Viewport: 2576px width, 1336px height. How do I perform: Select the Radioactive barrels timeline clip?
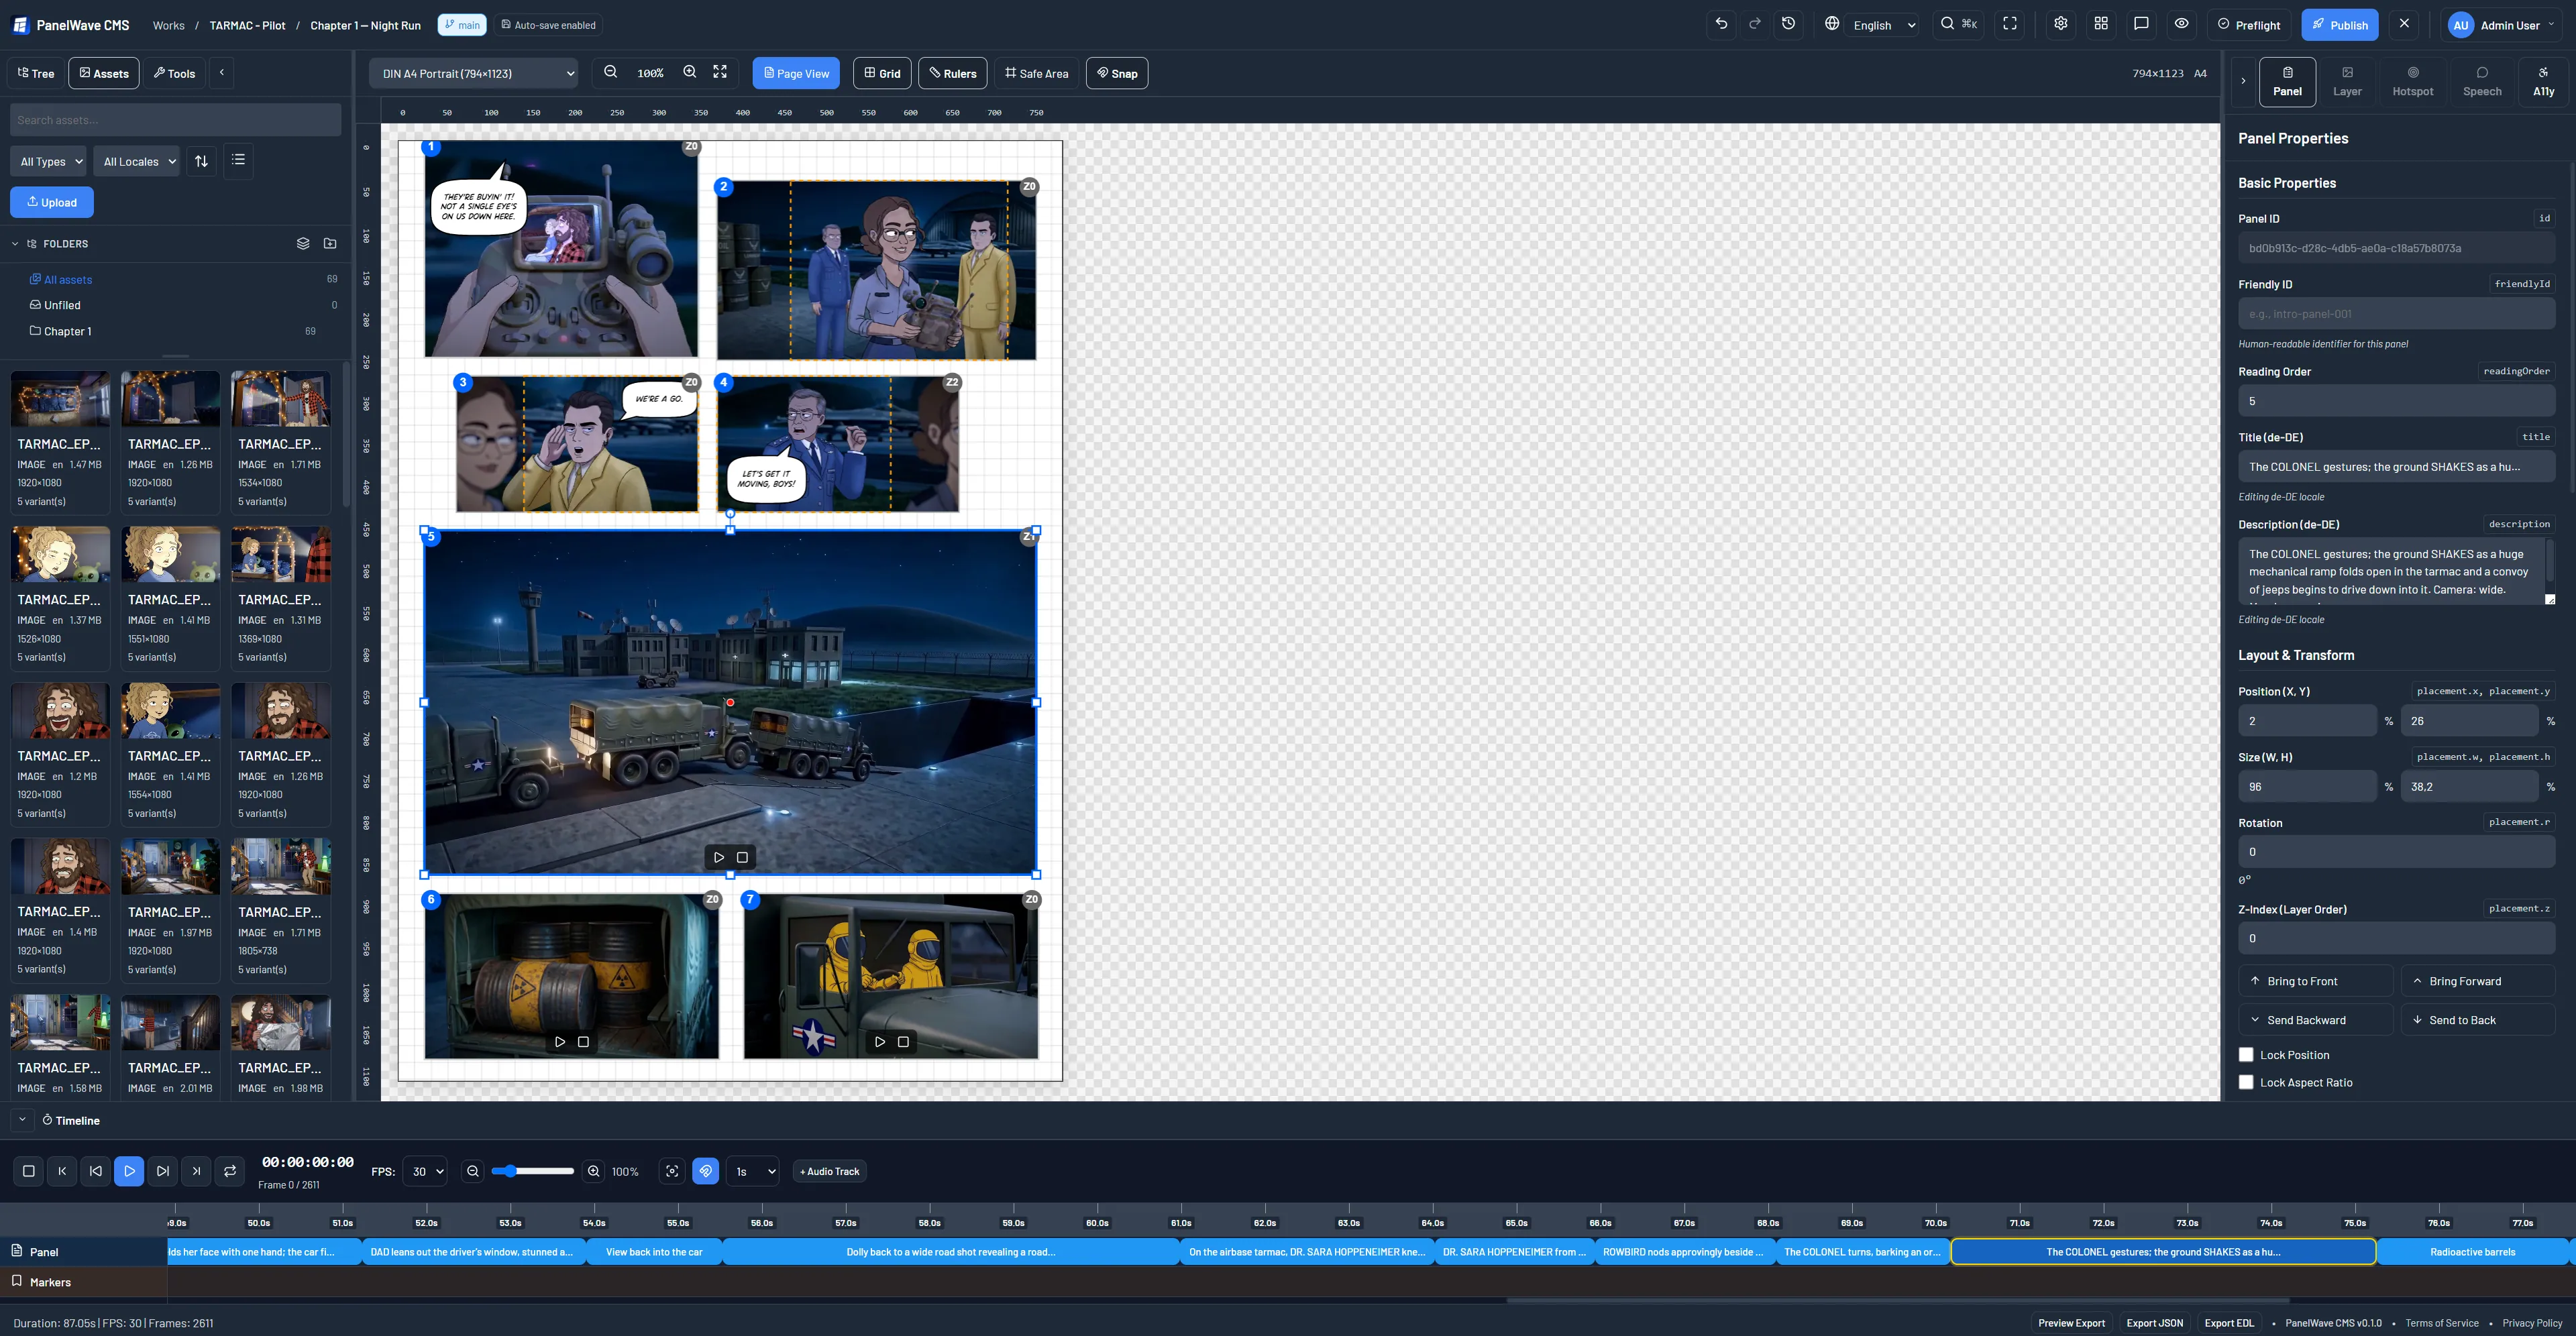pos(2472,1251)
